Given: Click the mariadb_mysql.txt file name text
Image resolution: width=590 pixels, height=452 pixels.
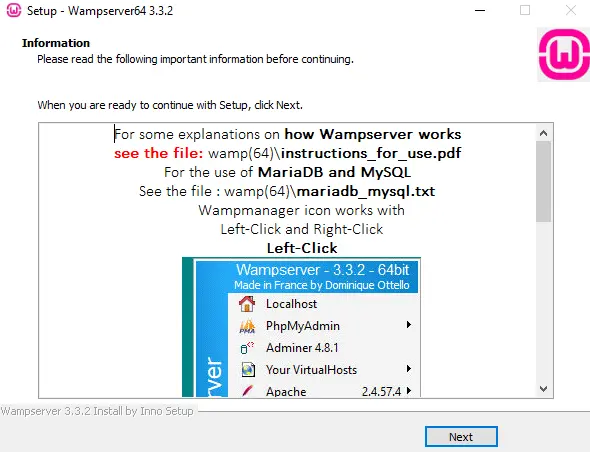Looking at the screenshot, I should (366, 192).
